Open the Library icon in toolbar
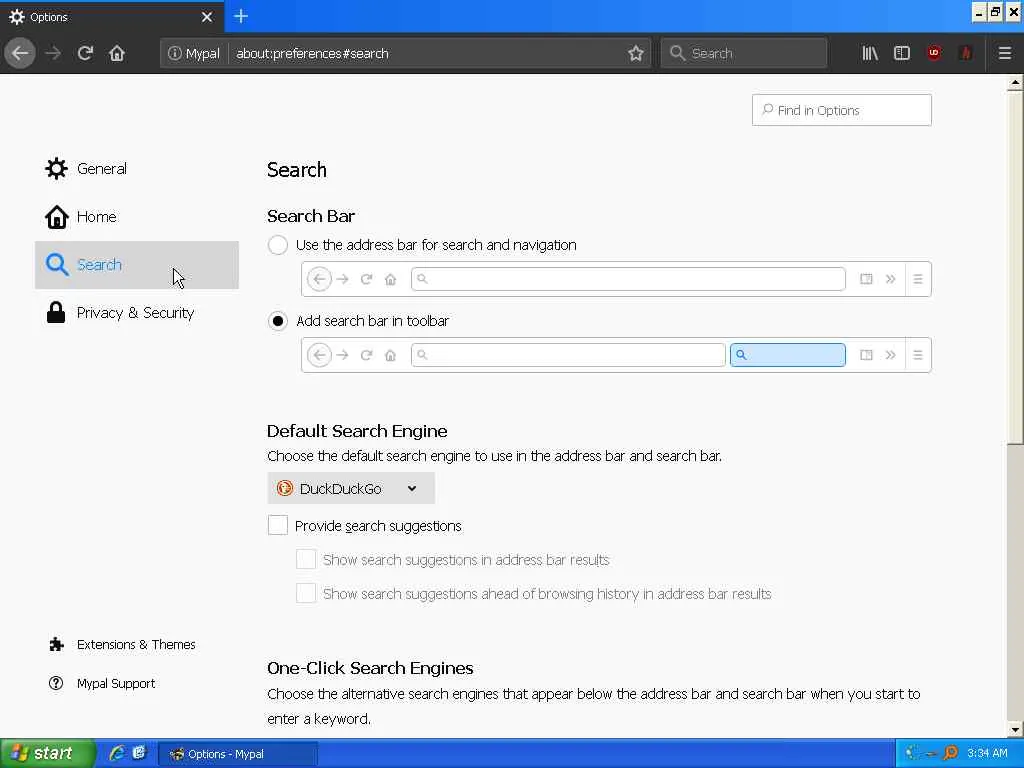 coord(870,53)
